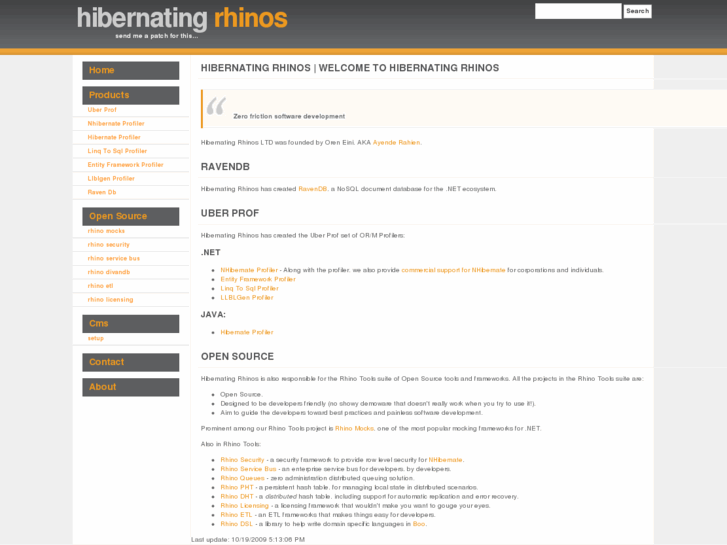Click the Last update timestamp text

248,539
